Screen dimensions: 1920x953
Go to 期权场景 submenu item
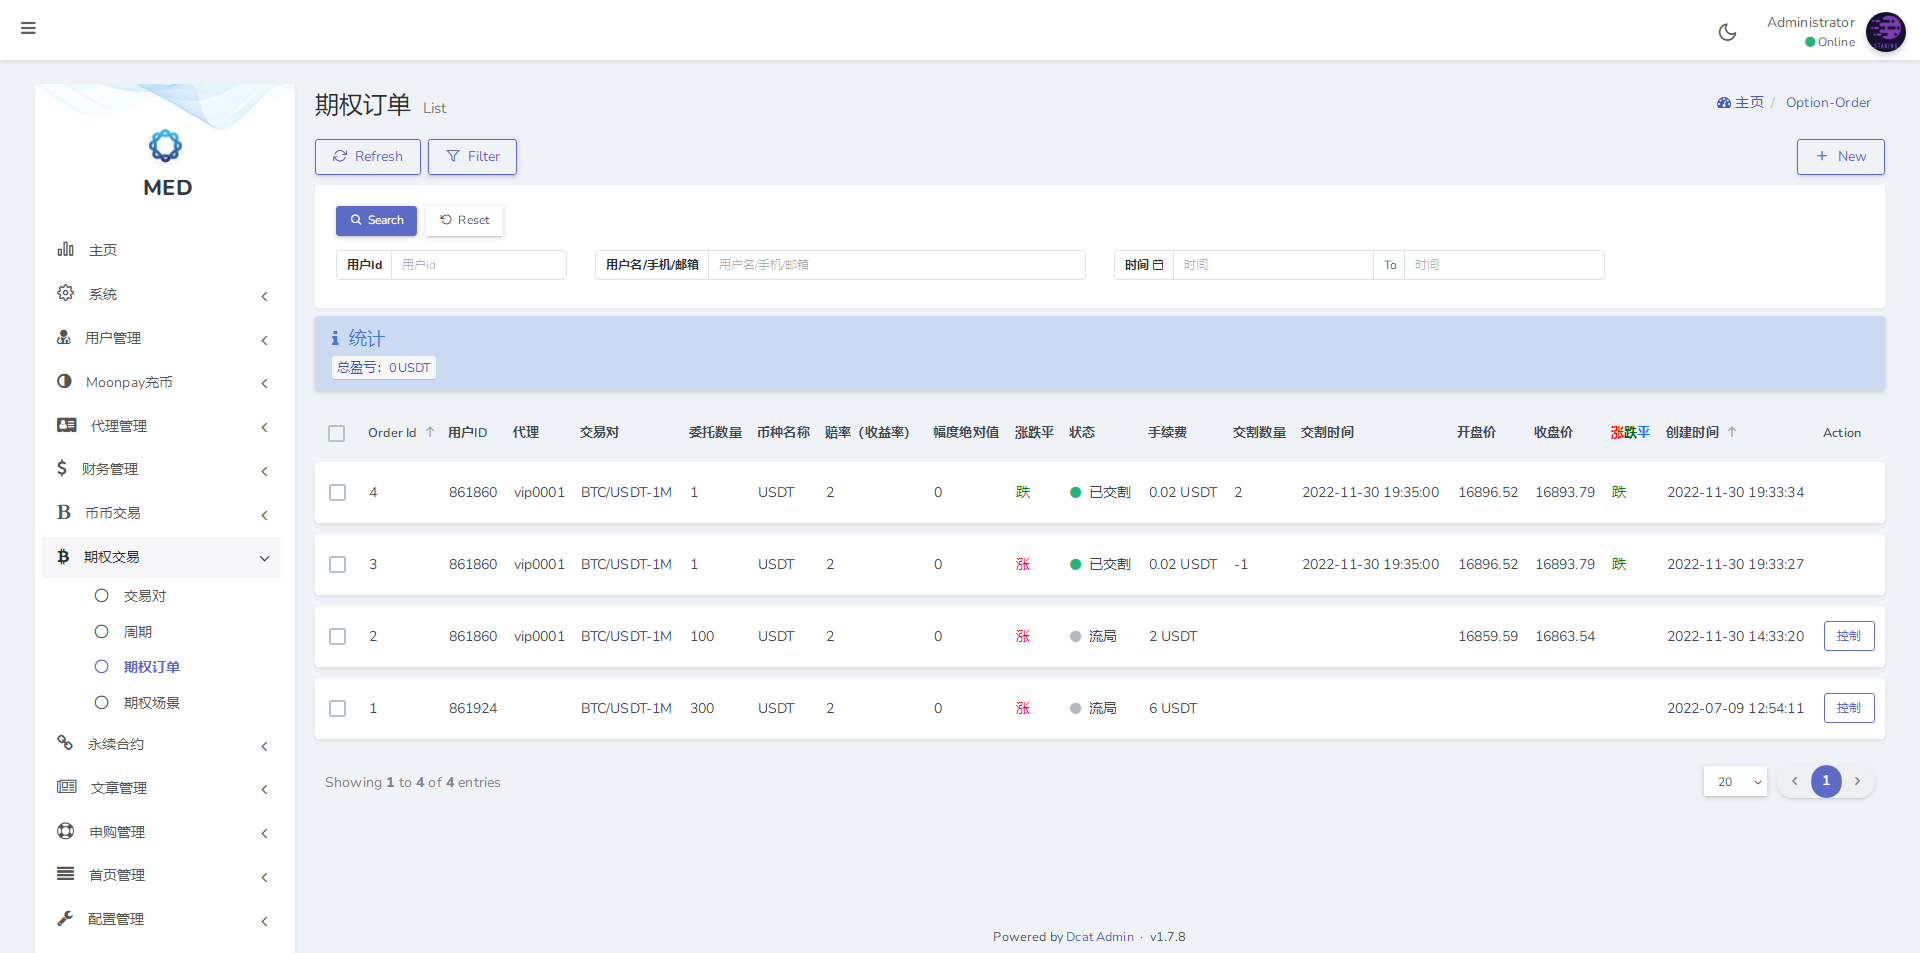point(151,703)
